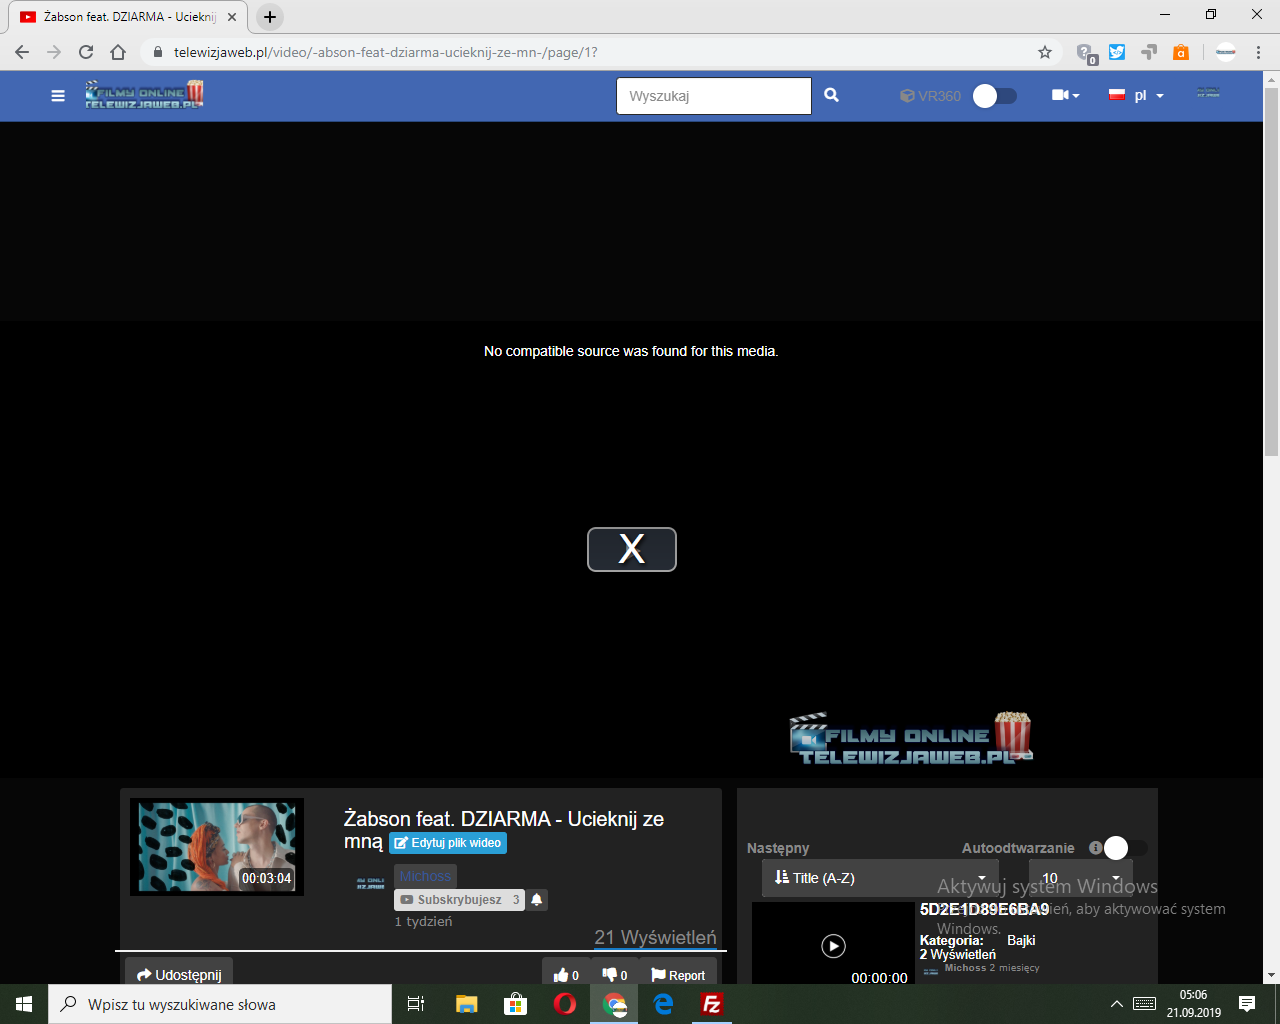
Task: Open a new browser tab
Action: [270, 17]
